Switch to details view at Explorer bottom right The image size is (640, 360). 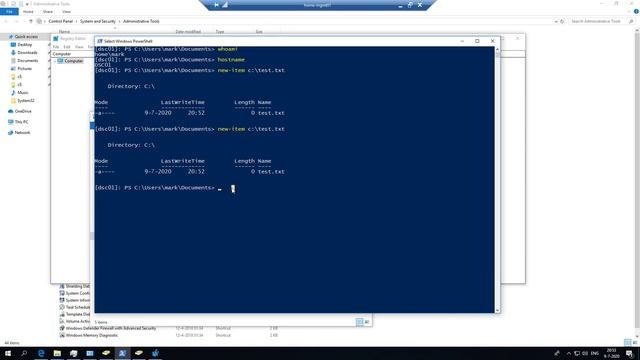coord(627,342)
